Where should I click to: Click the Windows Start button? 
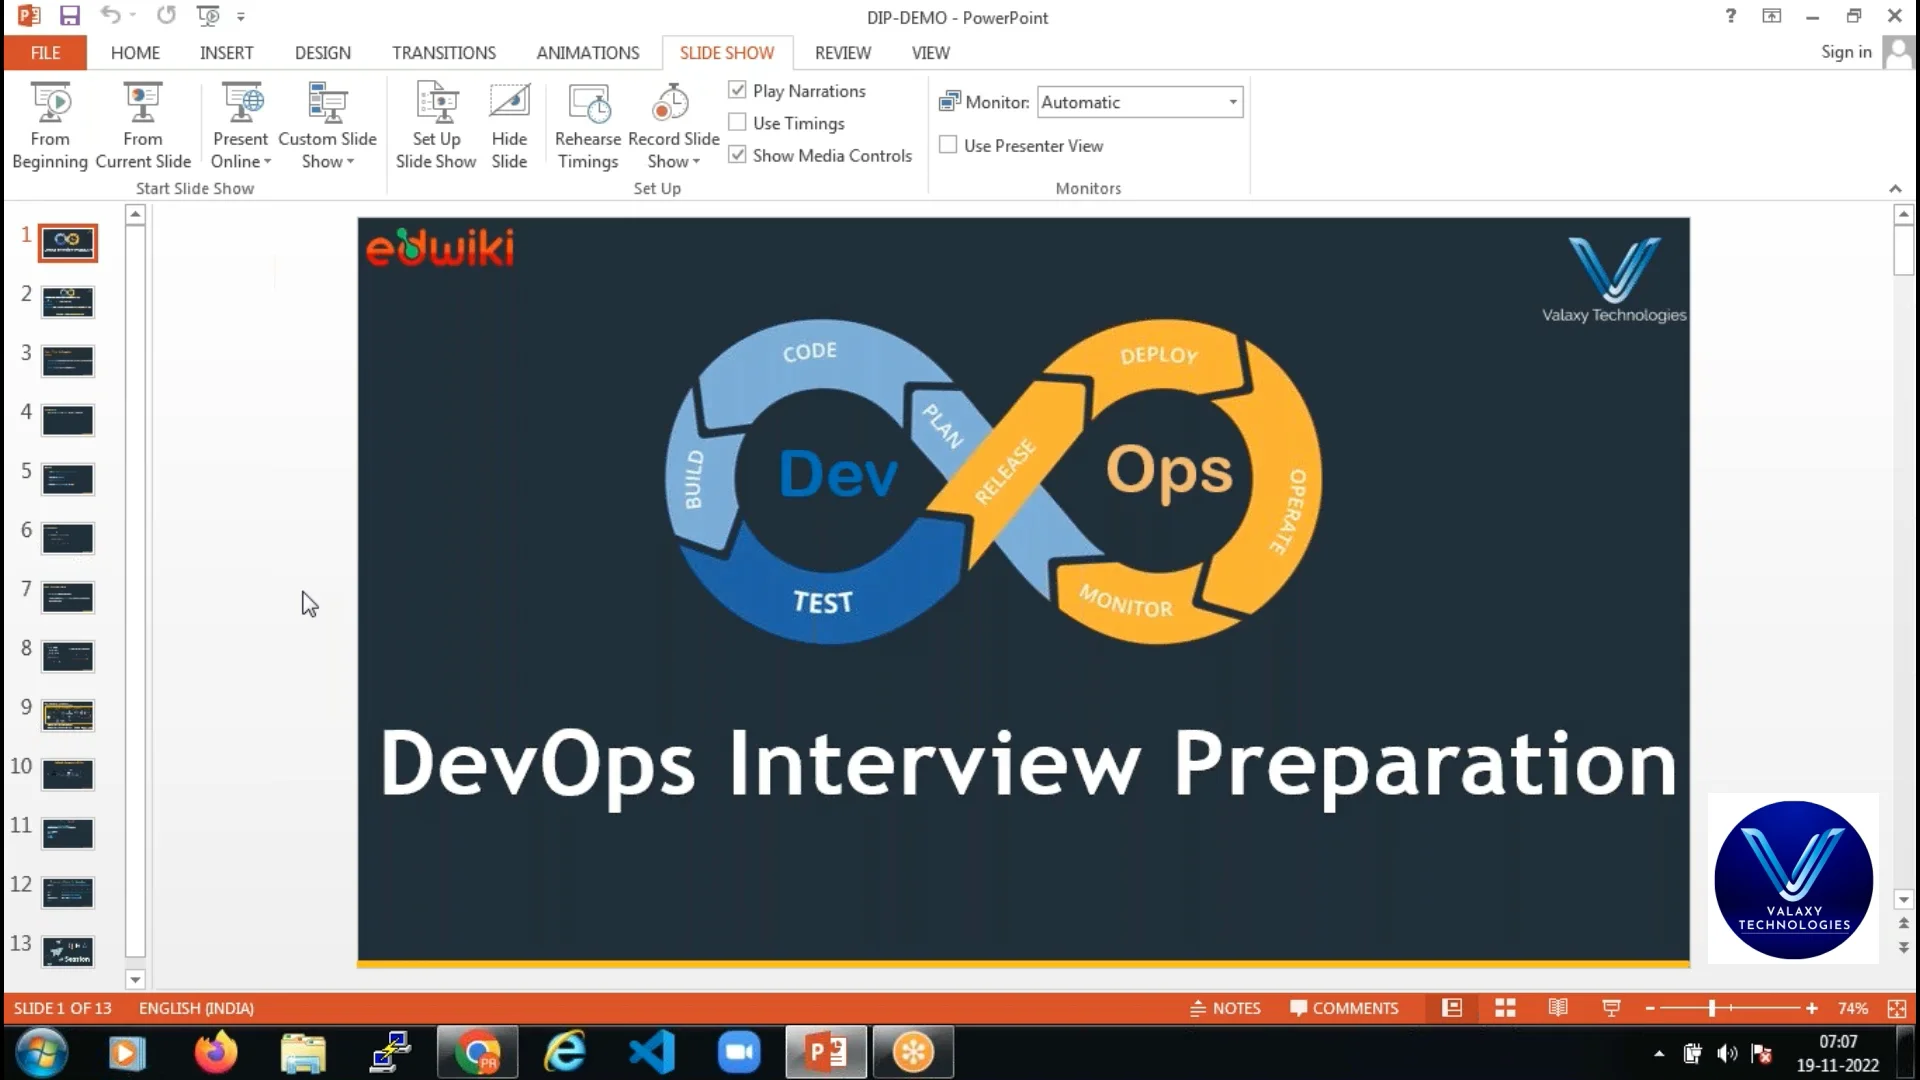pos(41,1052)
